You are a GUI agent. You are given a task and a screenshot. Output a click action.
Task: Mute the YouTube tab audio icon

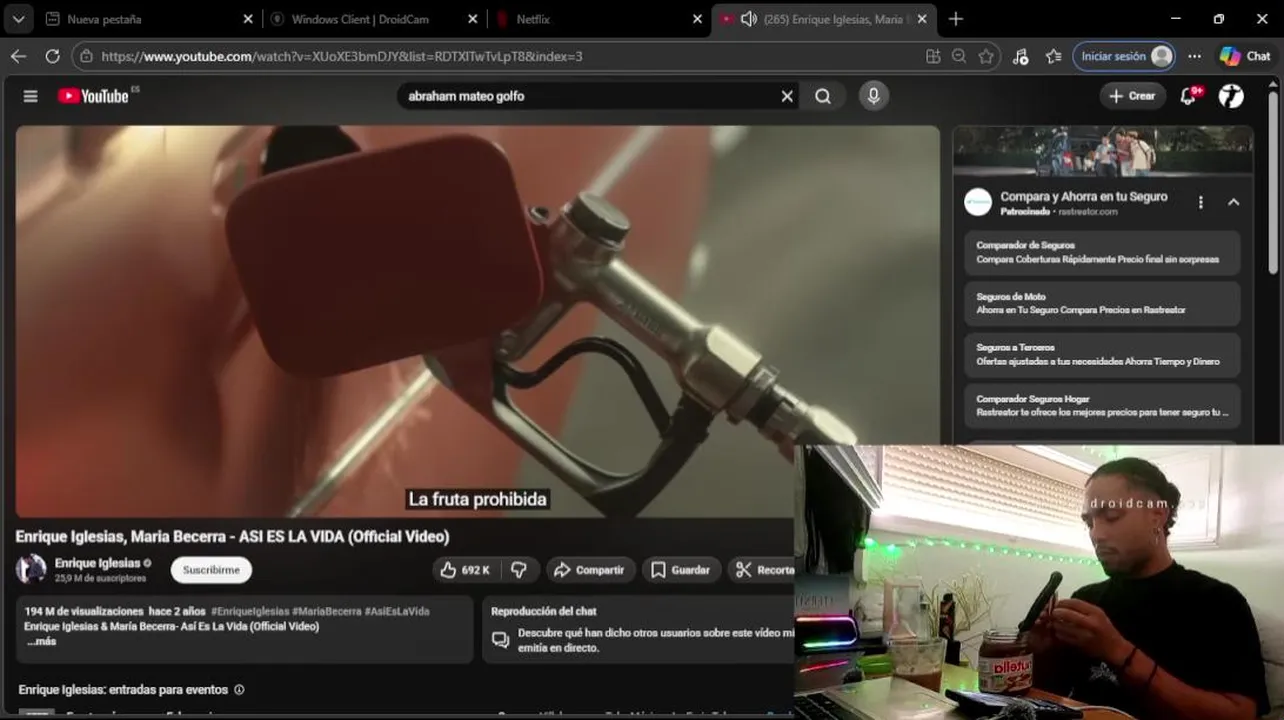pos(749,19)
